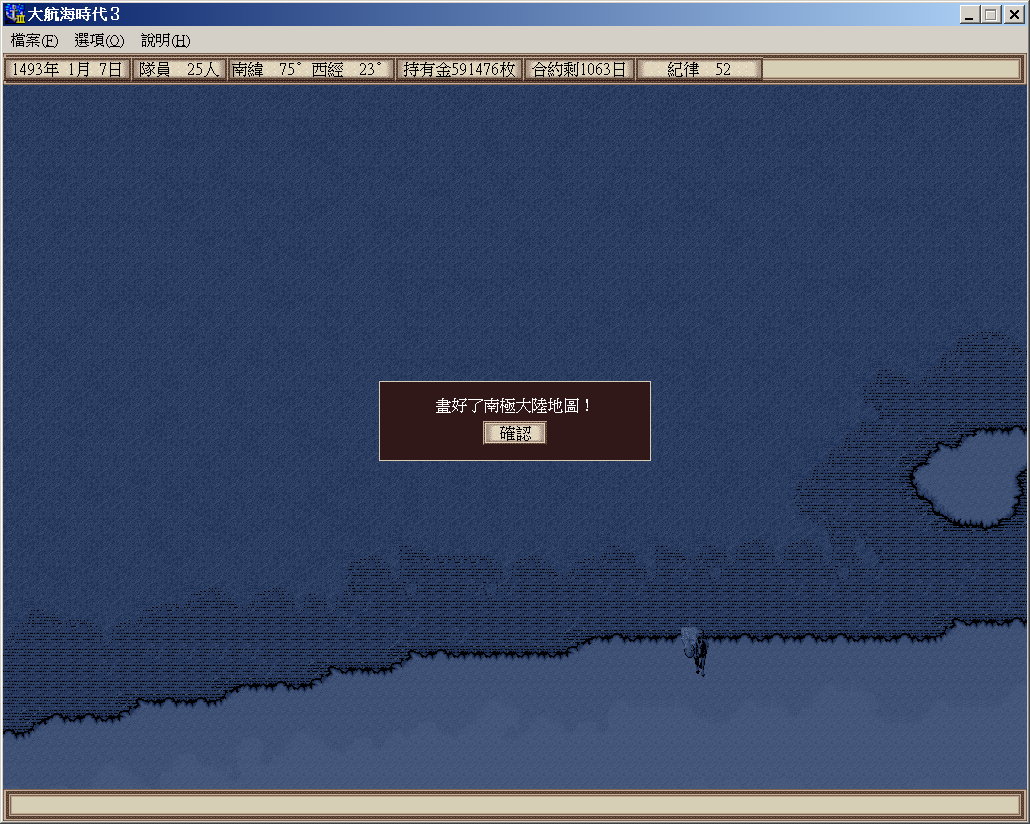Click the 紀律 52 discipline panel
The image size is (1030, 824).
click(699, 70)
